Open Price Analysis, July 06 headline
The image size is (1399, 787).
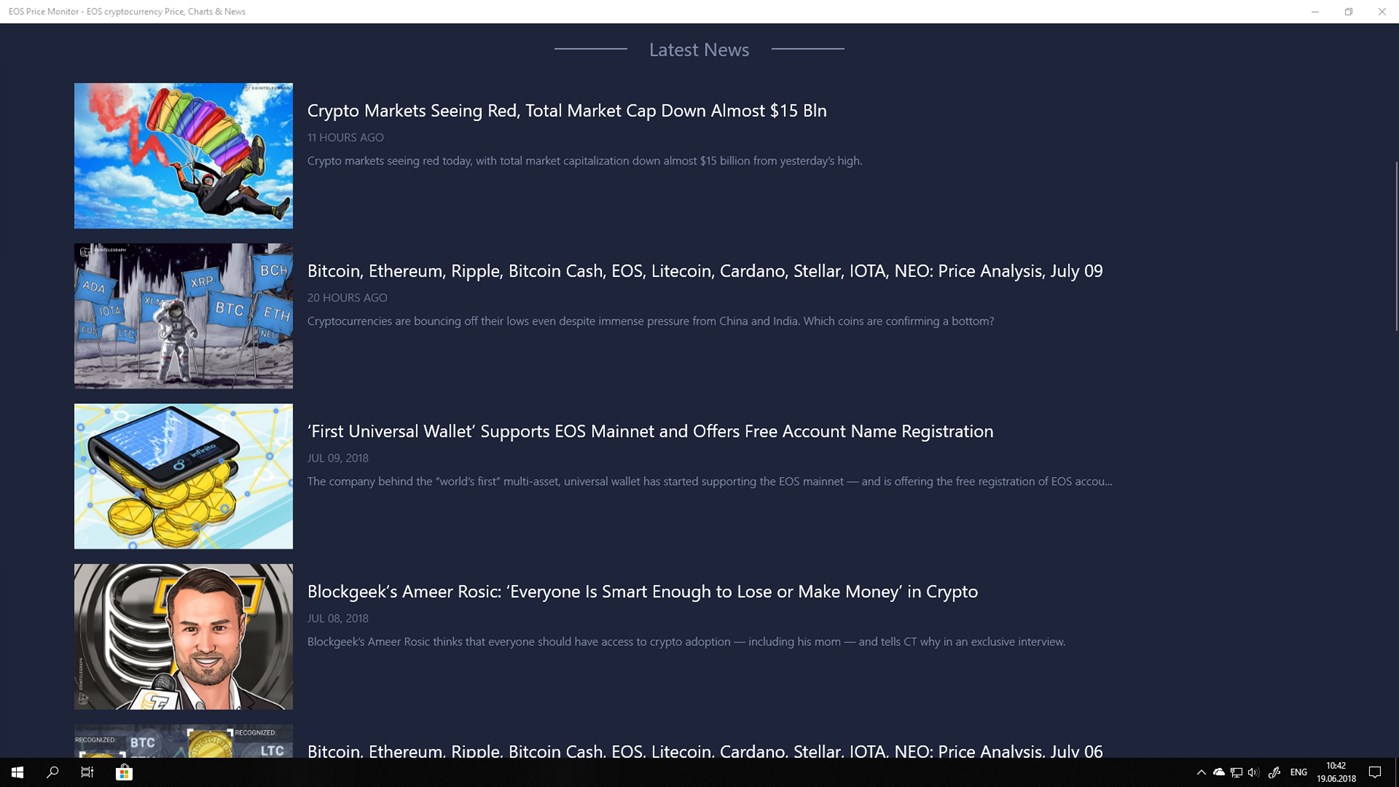pos(705,750)
